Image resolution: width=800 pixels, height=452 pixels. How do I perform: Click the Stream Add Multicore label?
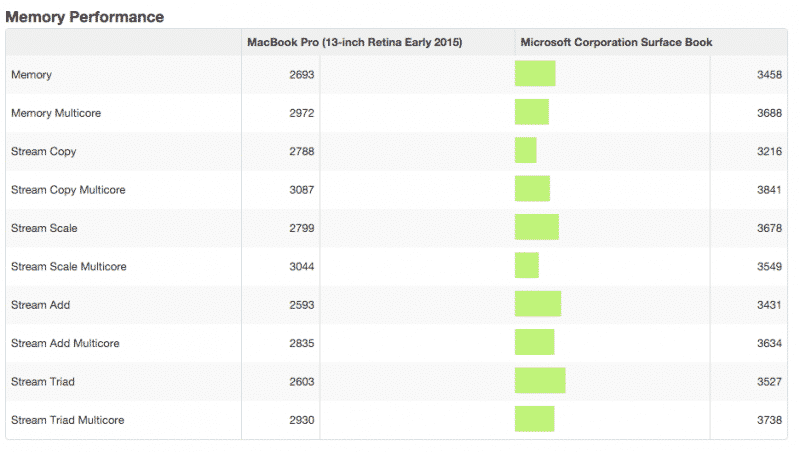point(65,343)
